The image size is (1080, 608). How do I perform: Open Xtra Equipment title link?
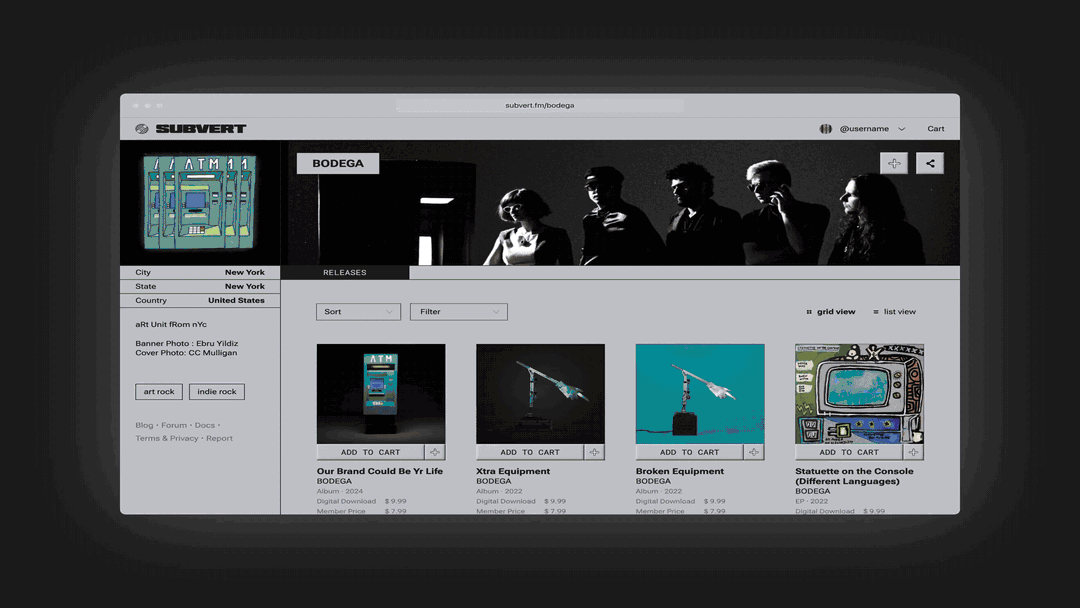(513, 472)
